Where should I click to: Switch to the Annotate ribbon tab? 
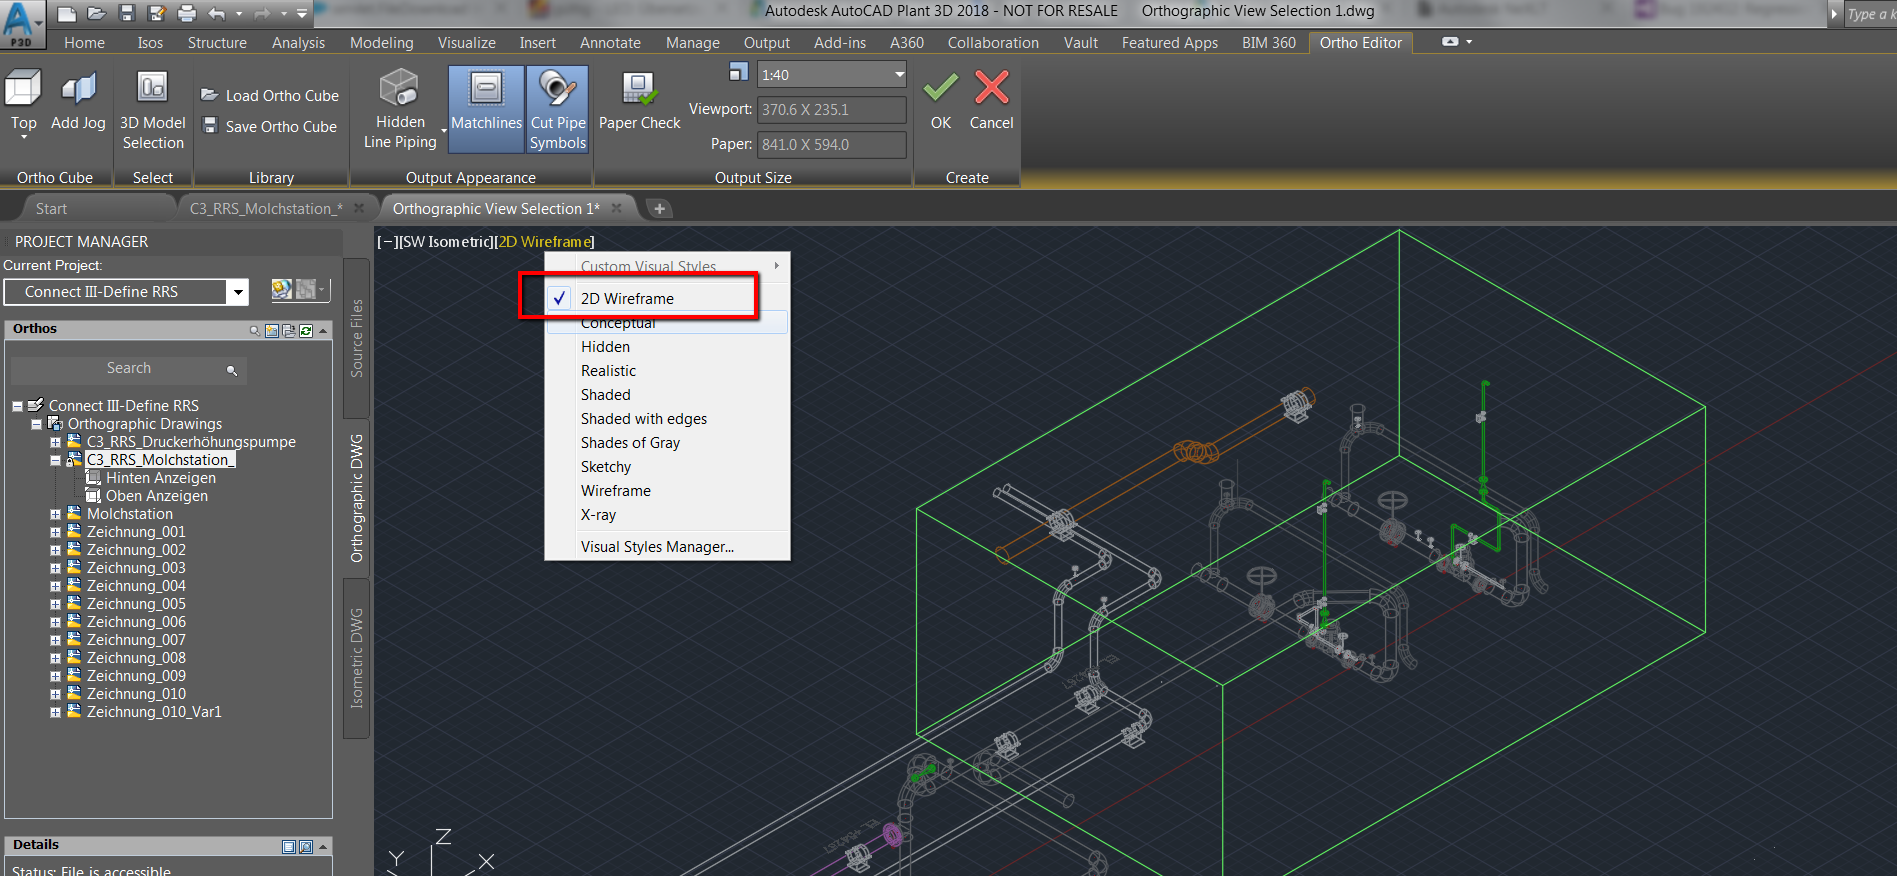click(610, 43)
